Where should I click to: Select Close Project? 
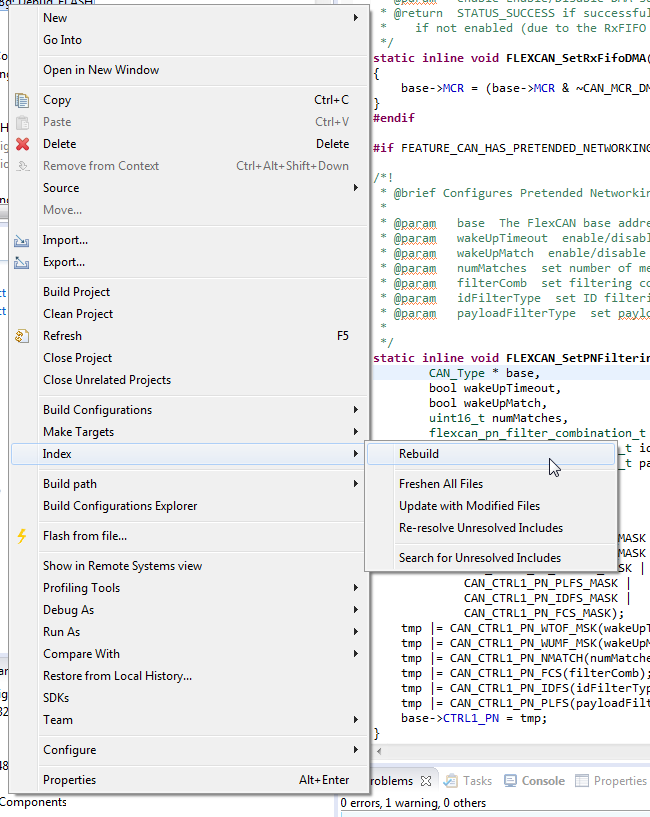(x=189, y=358)
